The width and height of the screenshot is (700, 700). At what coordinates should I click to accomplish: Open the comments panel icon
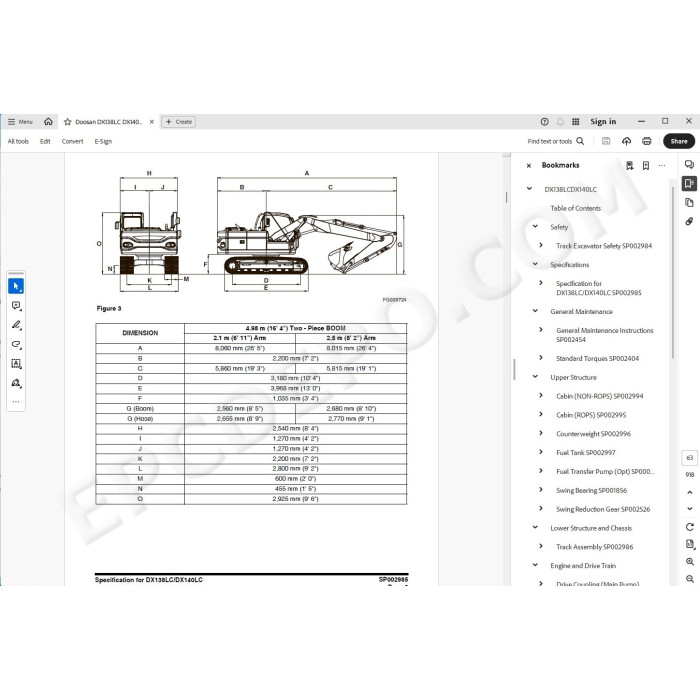(689, 164)
